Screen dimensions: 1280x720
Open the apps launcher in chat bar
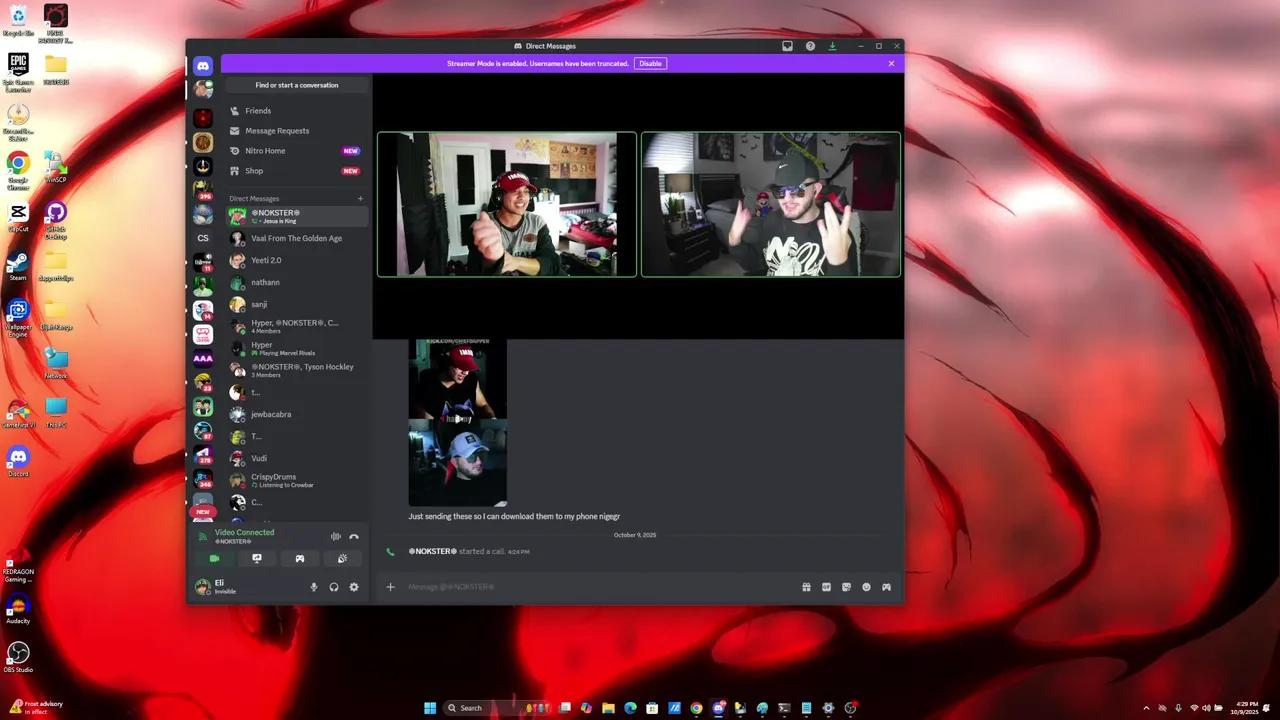[886, 587]
